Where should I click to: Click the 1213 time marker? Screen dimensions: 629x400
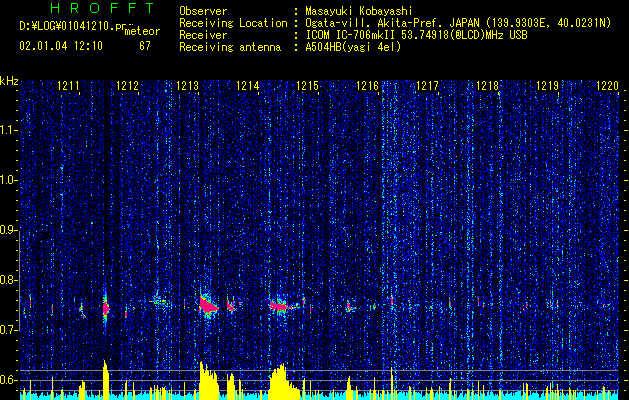(187, 85)
